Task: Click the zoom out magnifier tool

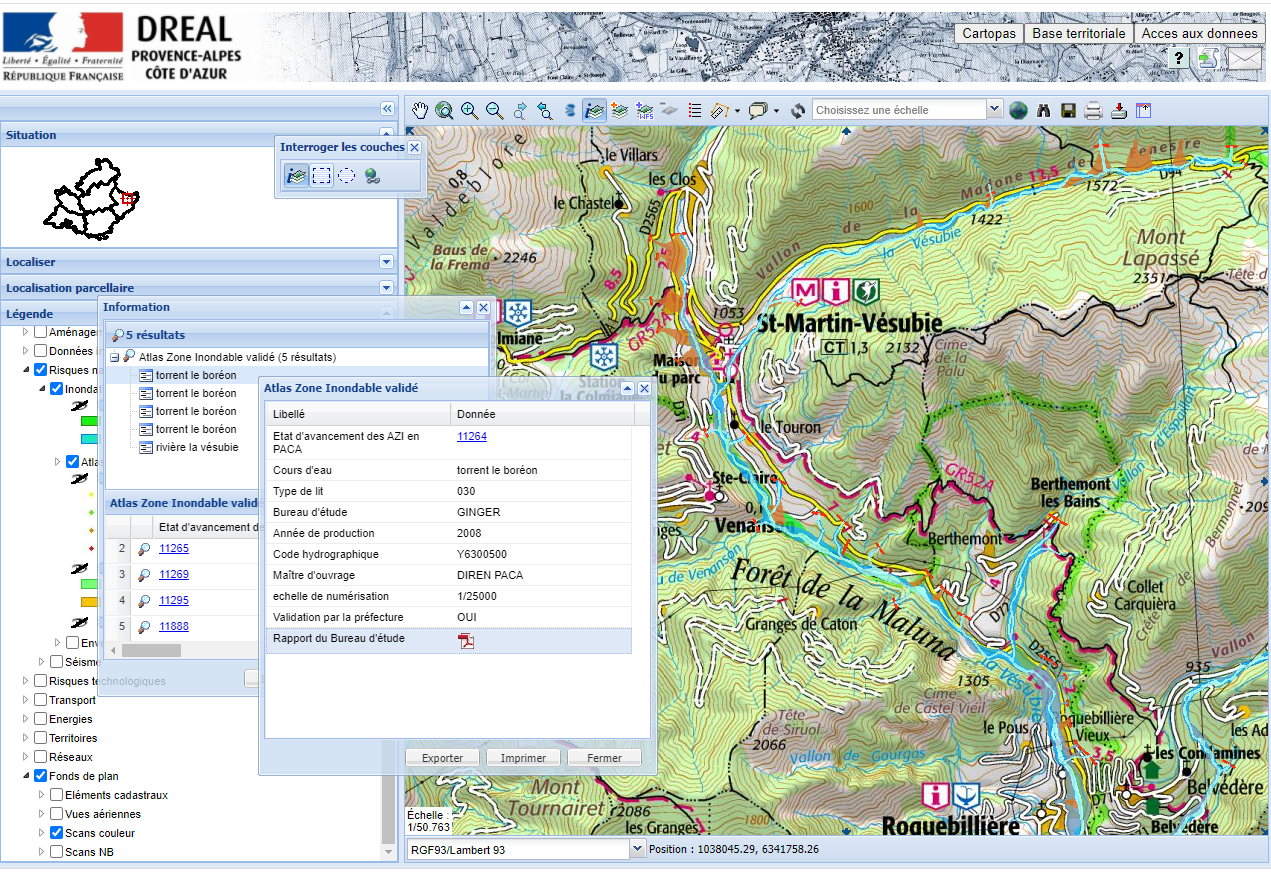Action: point(494,110)
